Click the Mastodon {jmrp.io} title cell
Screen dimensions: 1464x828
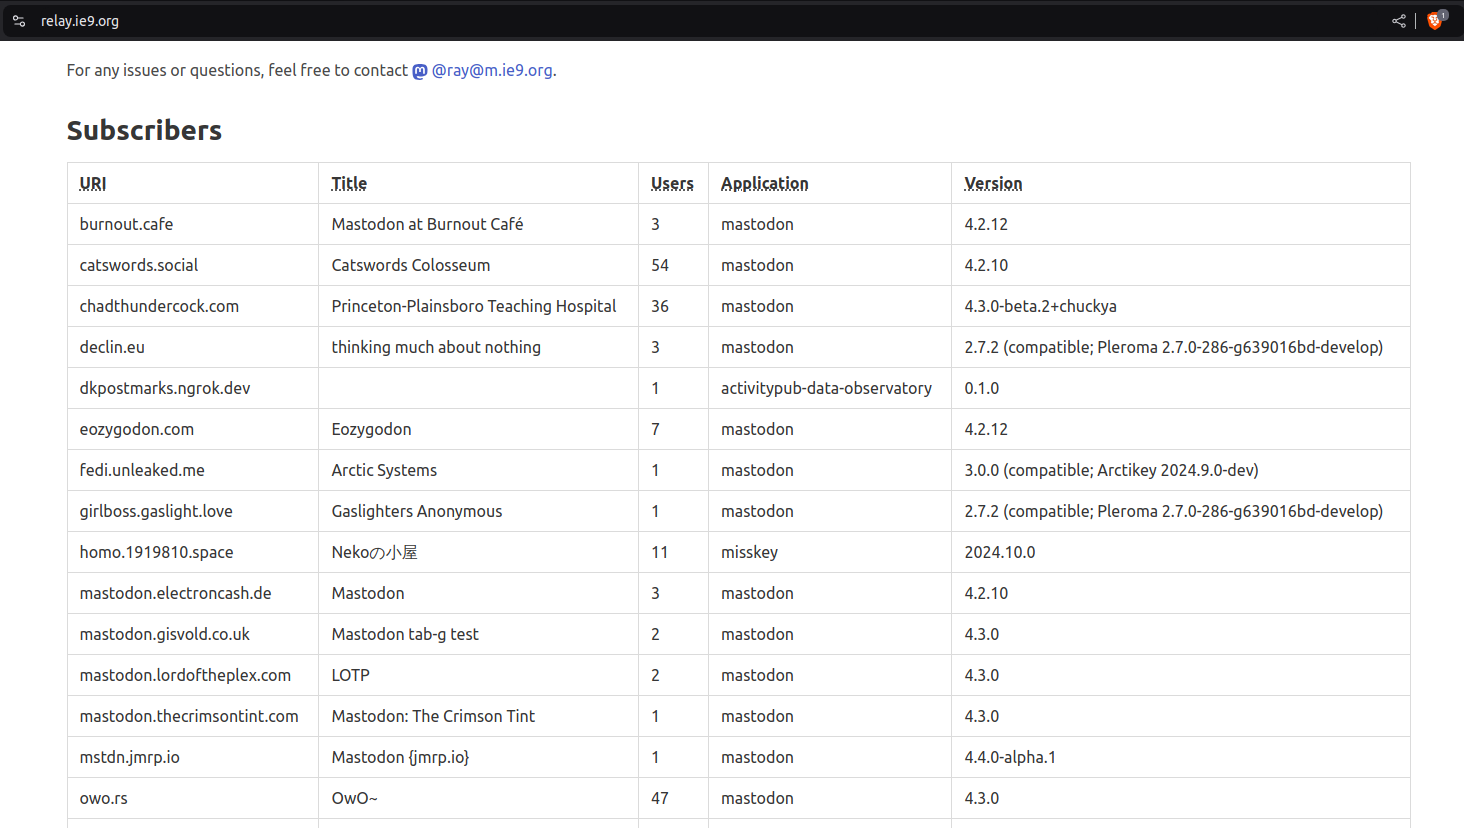coord(479,757)
